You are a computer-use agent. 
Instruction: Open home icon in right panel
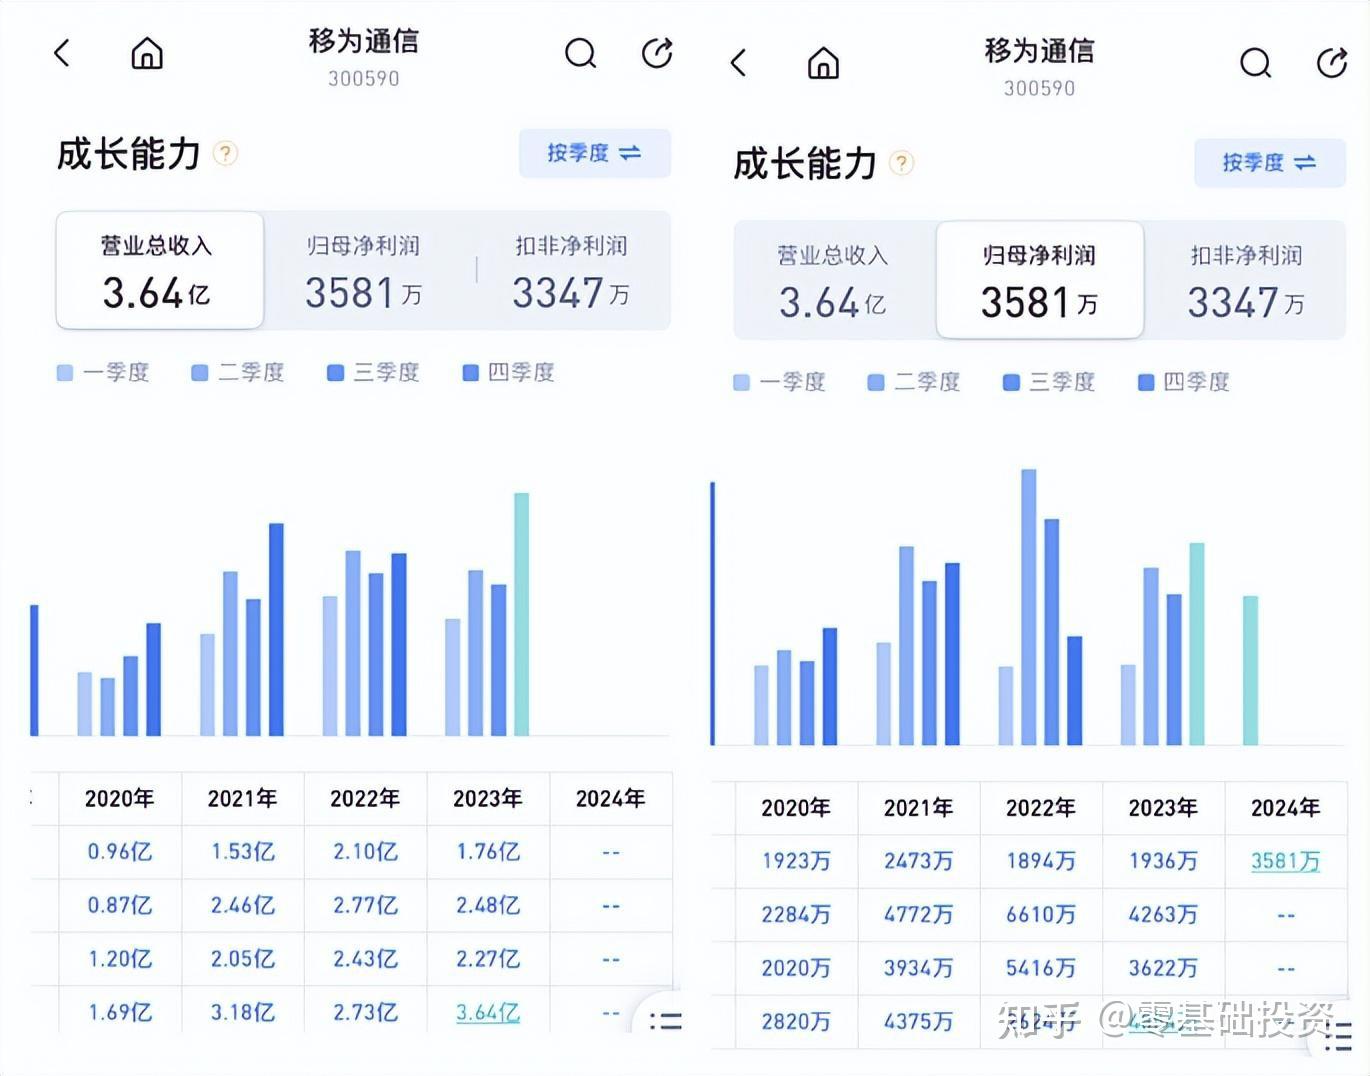point(823,63)
